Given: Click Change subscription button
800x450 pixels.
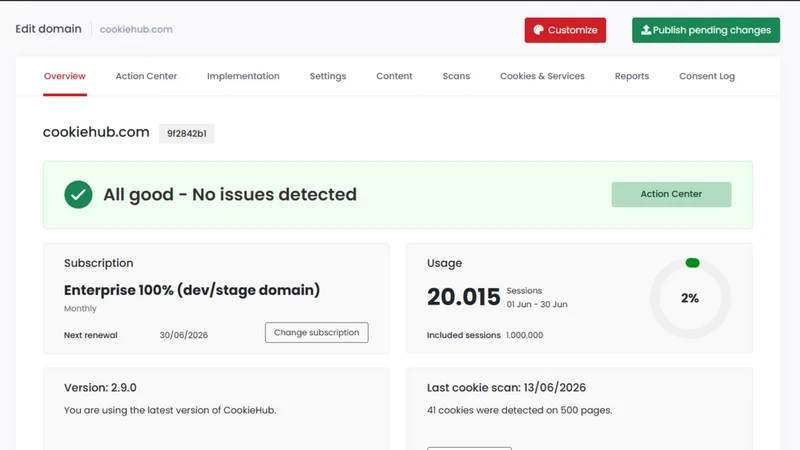Looking at the screenshot, I should (316, 333).
